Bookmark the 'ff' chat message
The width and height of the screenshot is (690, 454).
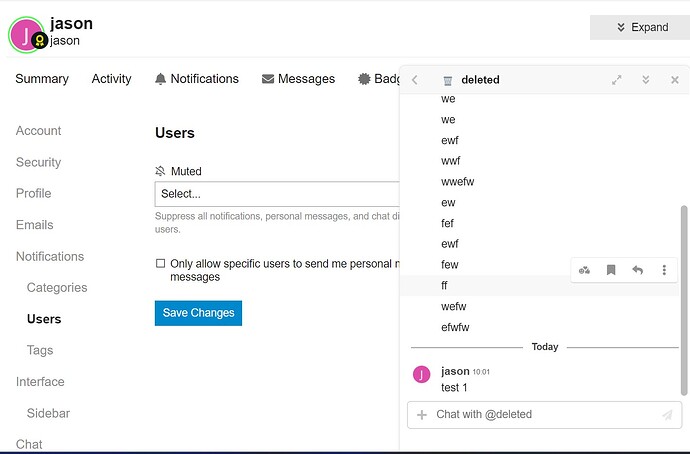[611, 270]
